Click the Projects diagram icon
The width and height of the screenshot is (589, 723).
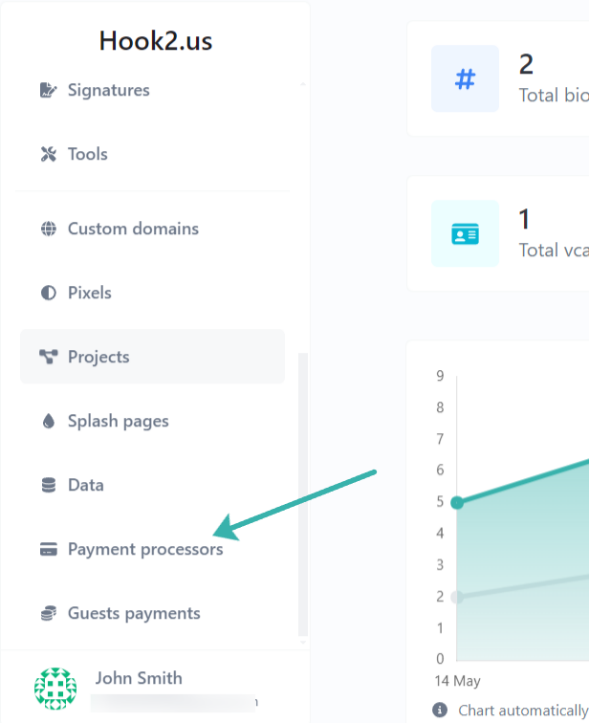(x=48, y=356)
